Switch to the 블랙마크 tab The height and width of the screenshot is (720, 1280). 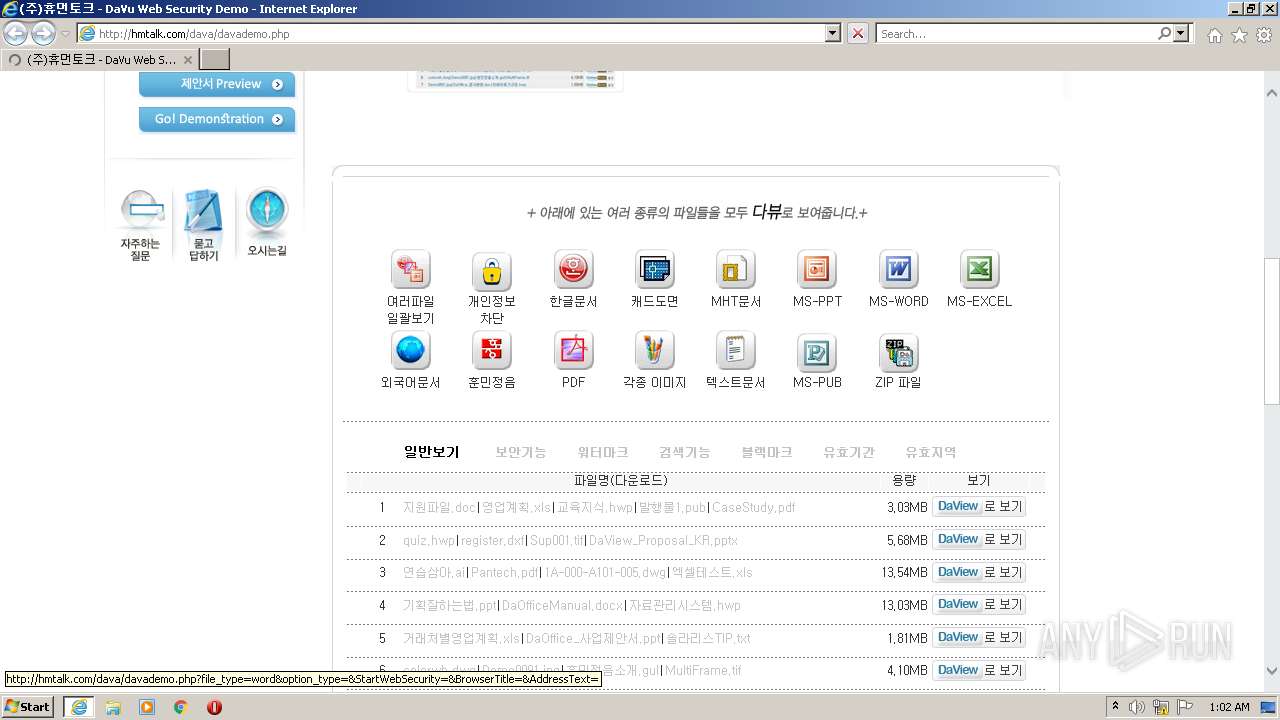767,452
